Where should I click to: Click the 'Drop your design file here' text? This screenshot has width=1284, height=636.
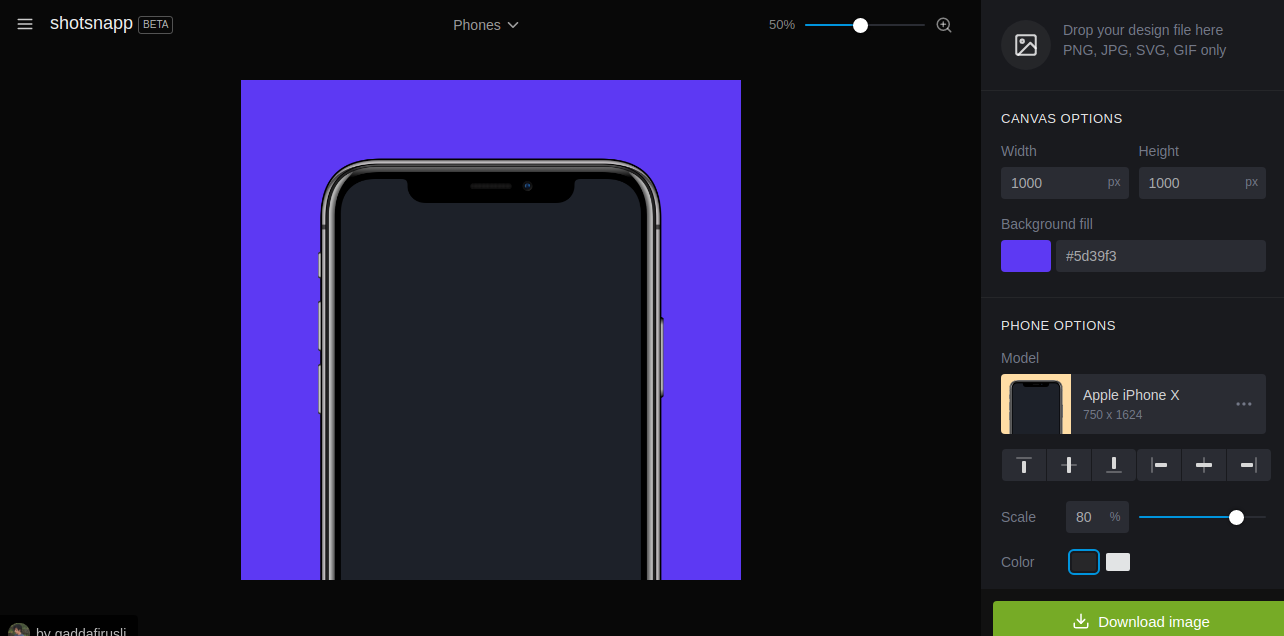pyautogui.click(x=1143, y=30)
